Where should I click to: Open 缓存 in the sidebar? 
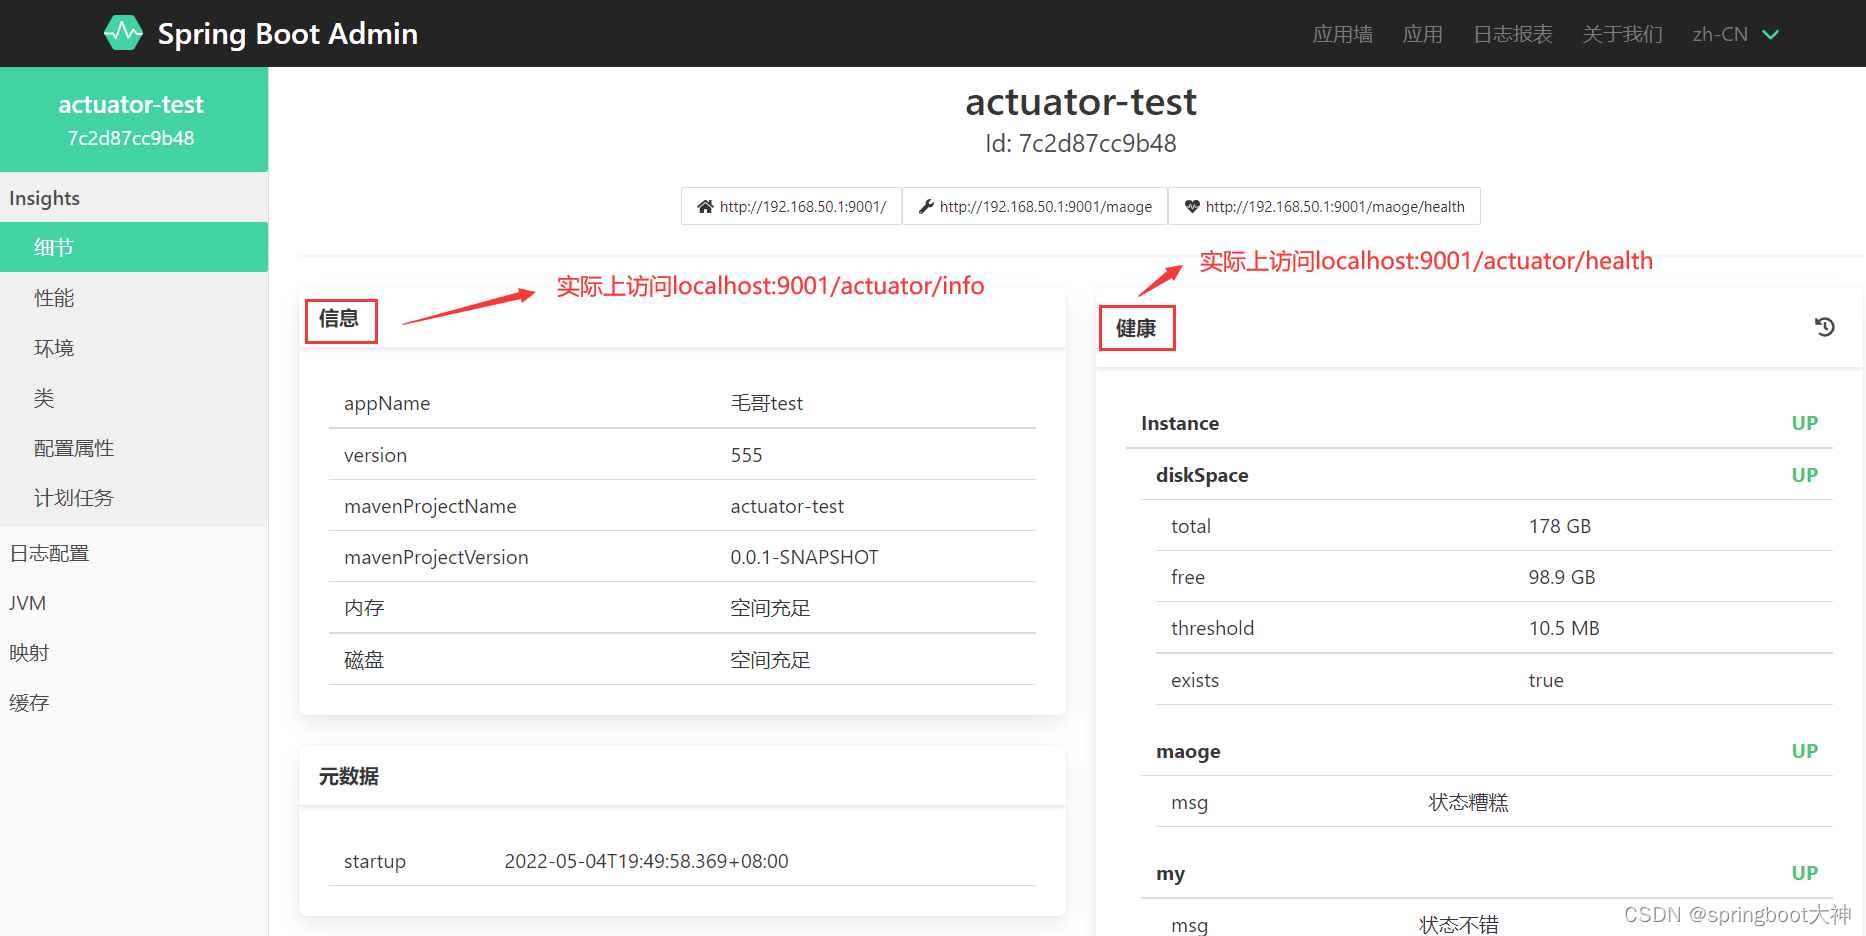click(134, 703)
